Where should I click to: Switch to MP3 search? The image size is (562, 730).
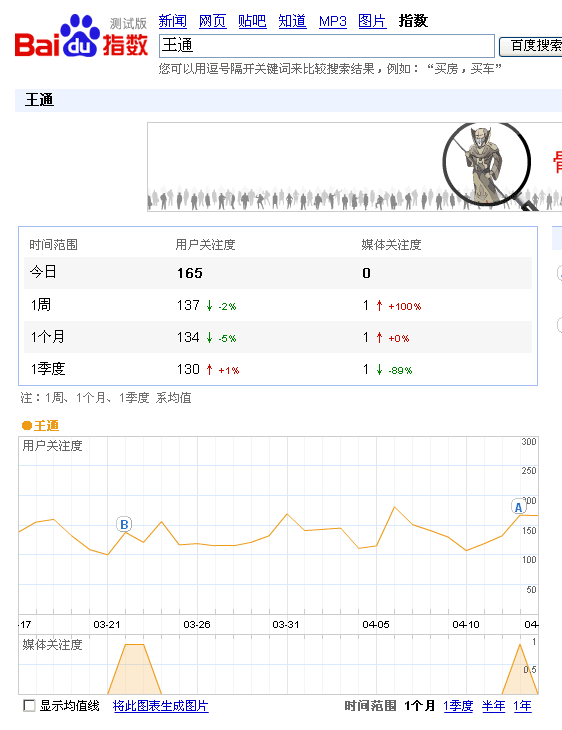point(332,21)
